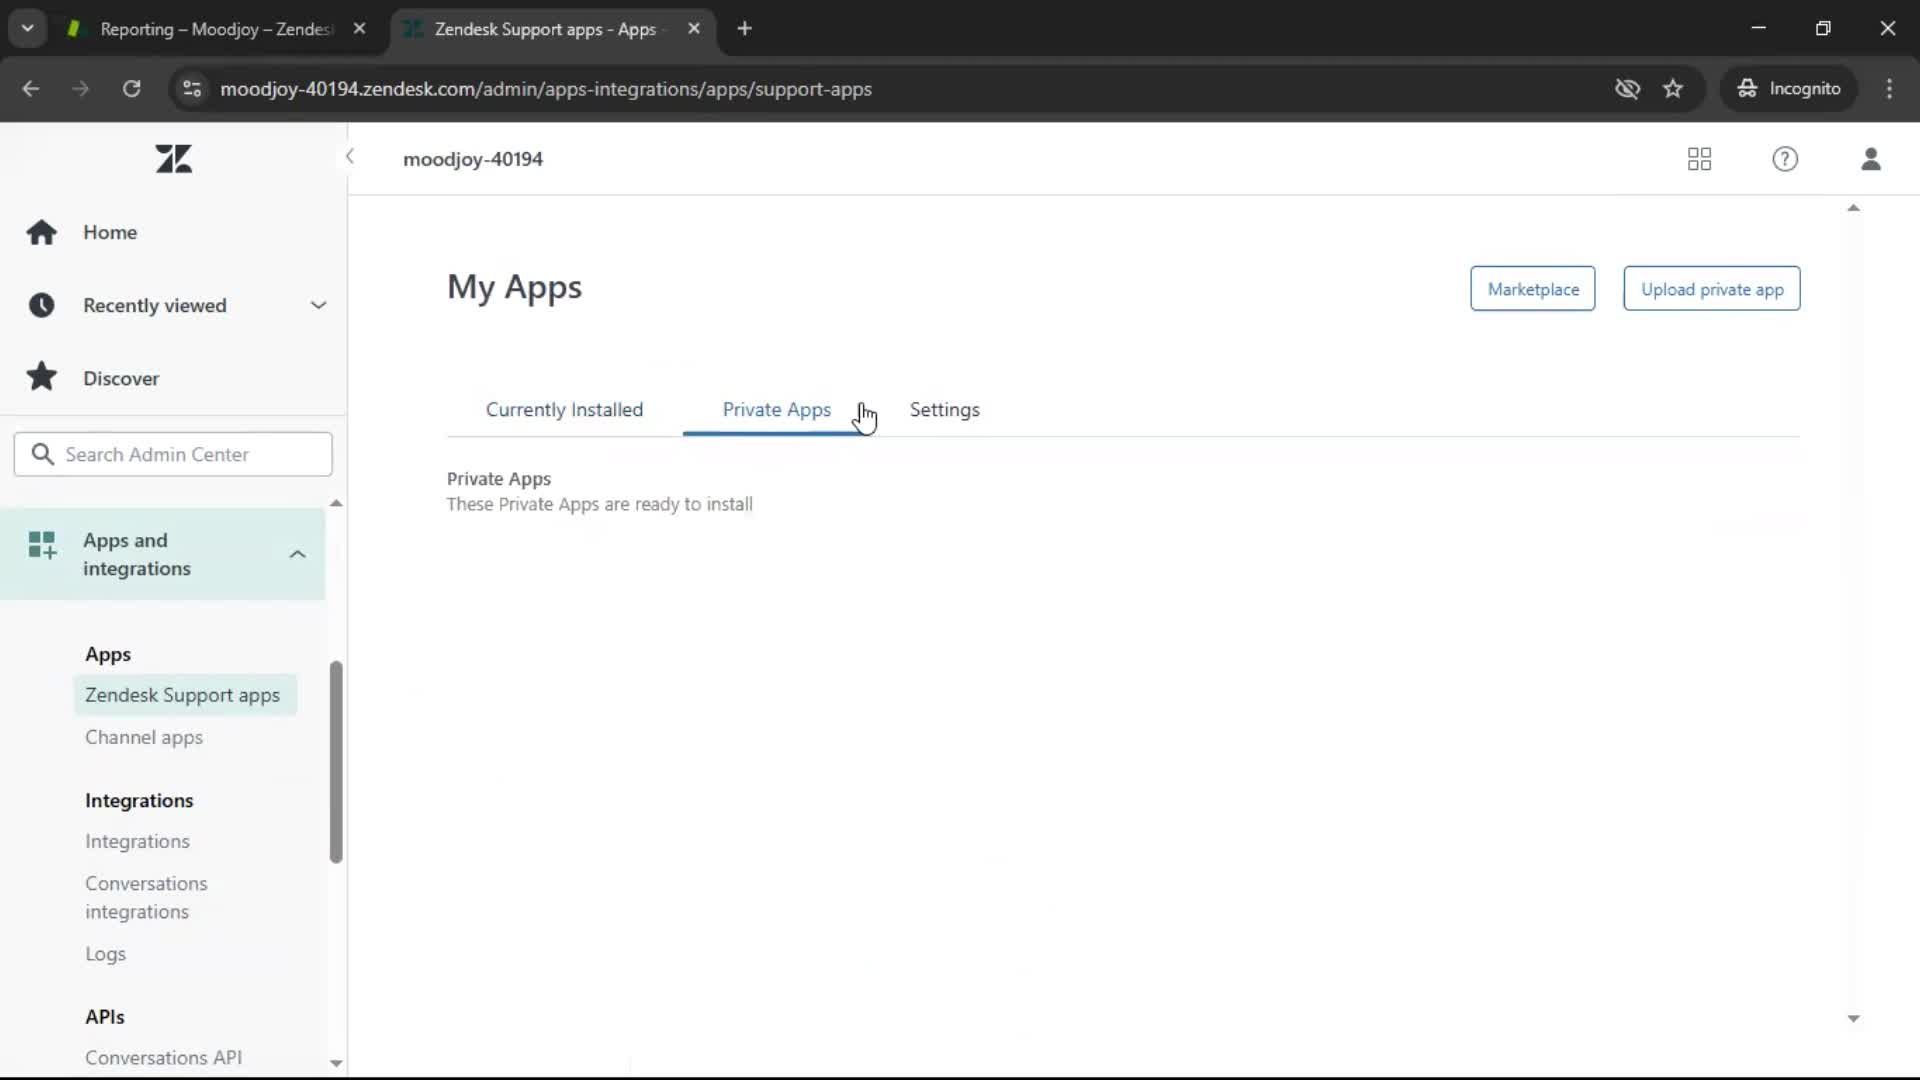
Task: Open tab search dropdown arrow
Action: 28,29
